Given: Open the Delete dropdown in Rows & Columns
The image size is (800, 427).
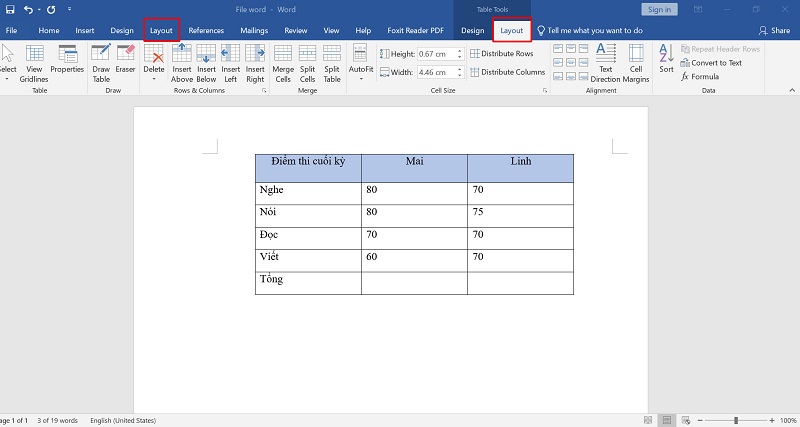Looking at the screenshot, I should [154, 63].
